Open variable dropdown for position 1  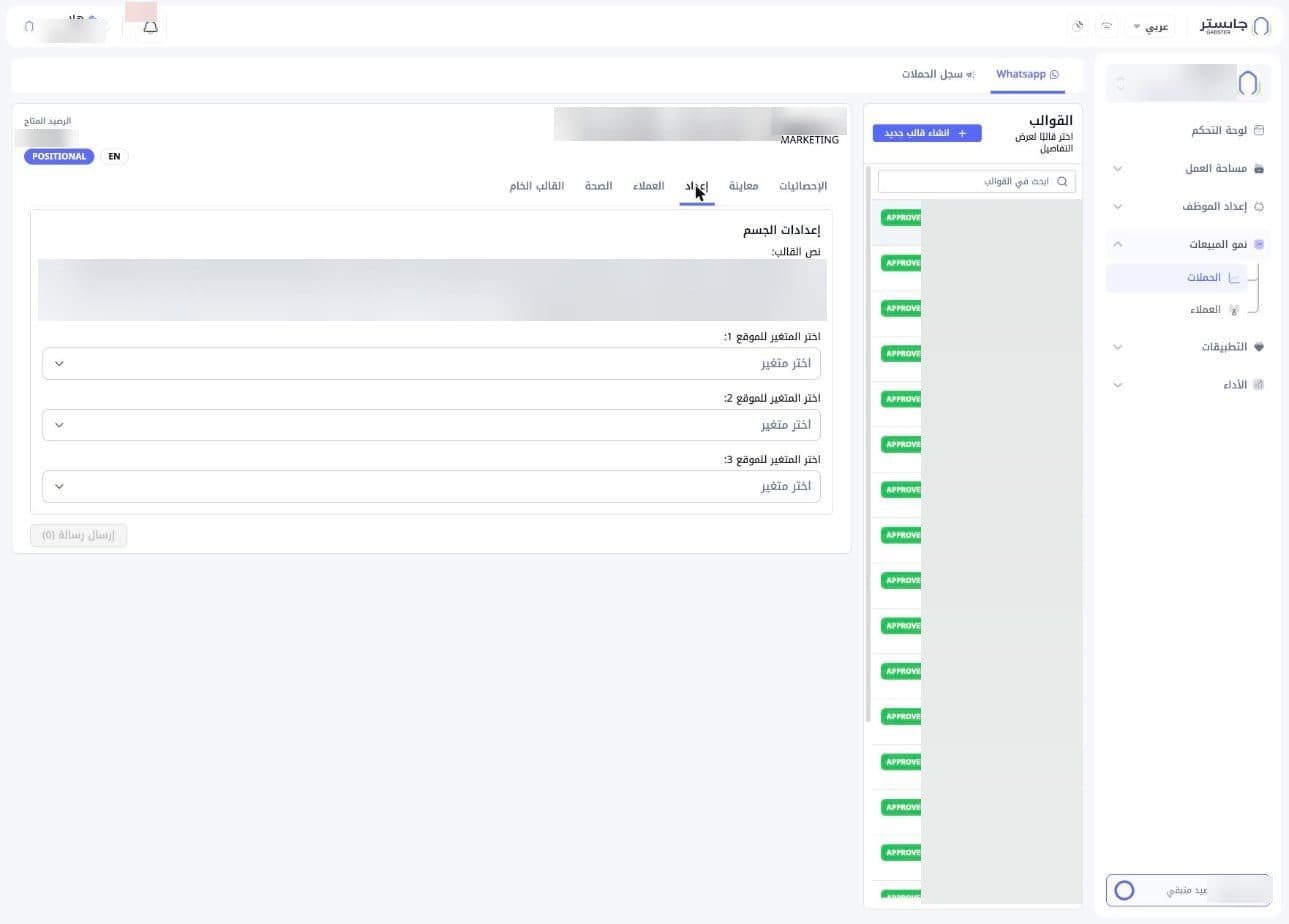pyautogui.click(x=432, y=363)
